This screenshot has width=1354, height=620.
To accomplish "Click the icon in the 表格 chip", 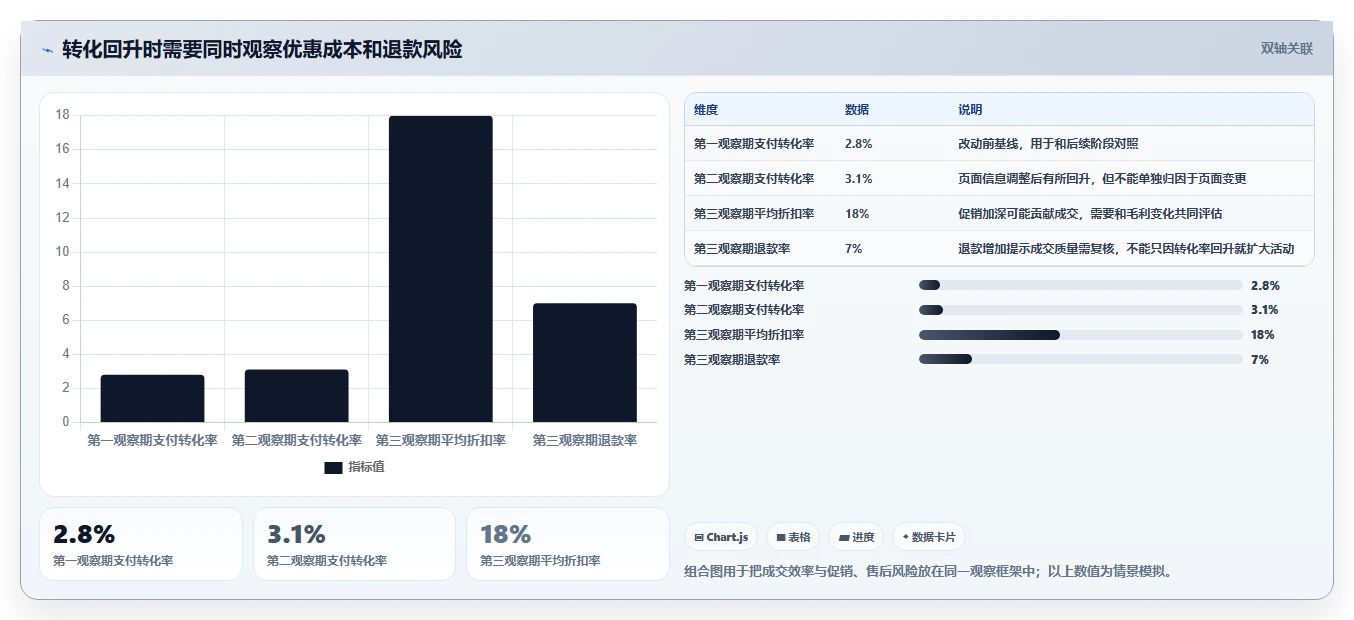I will coord(781,538).
